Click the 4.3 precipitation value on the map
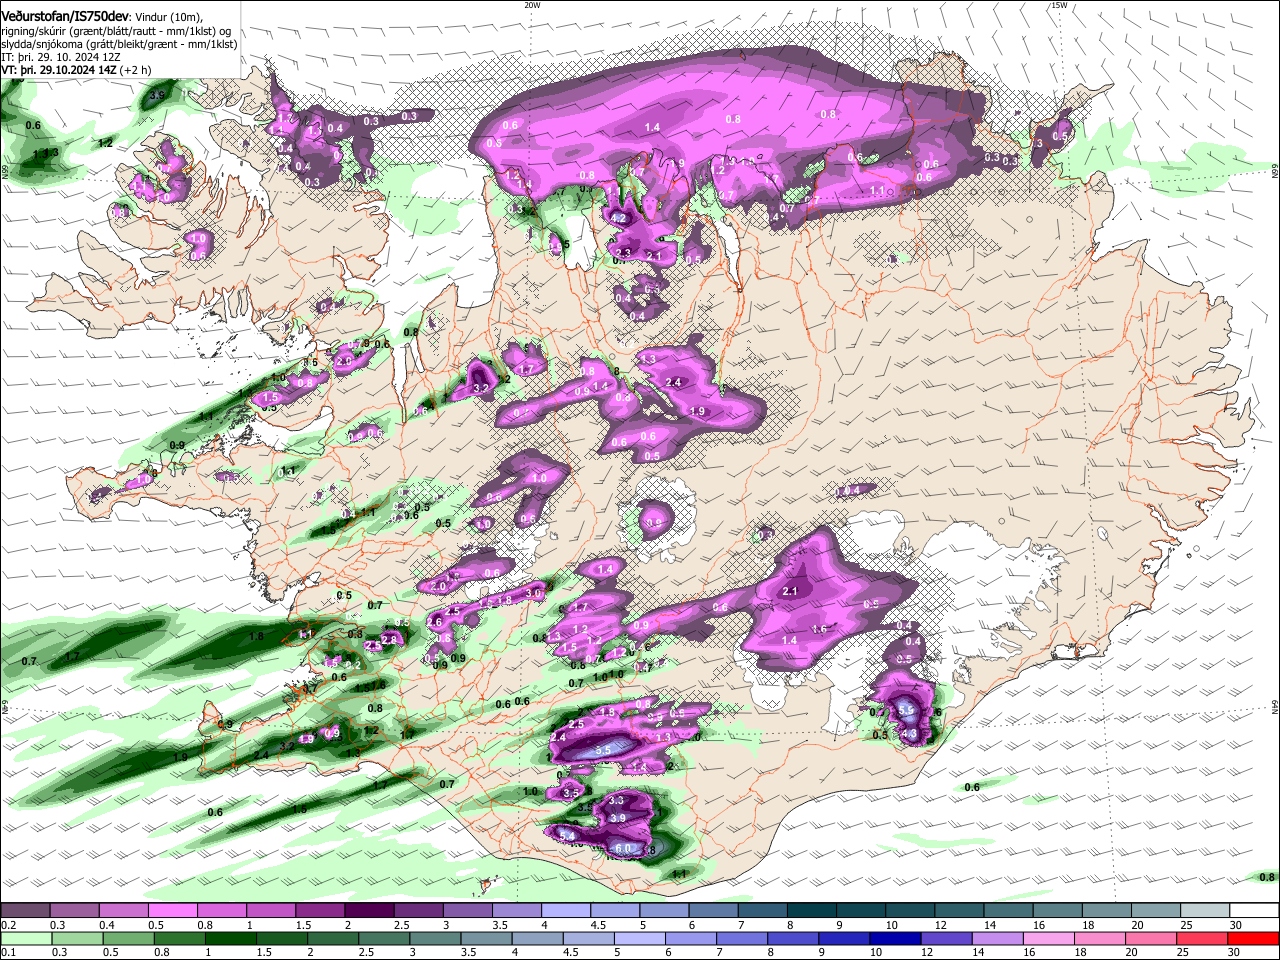Image resolution: width=1280 pixels, height=960 pixels. click(x=909, y=734)
